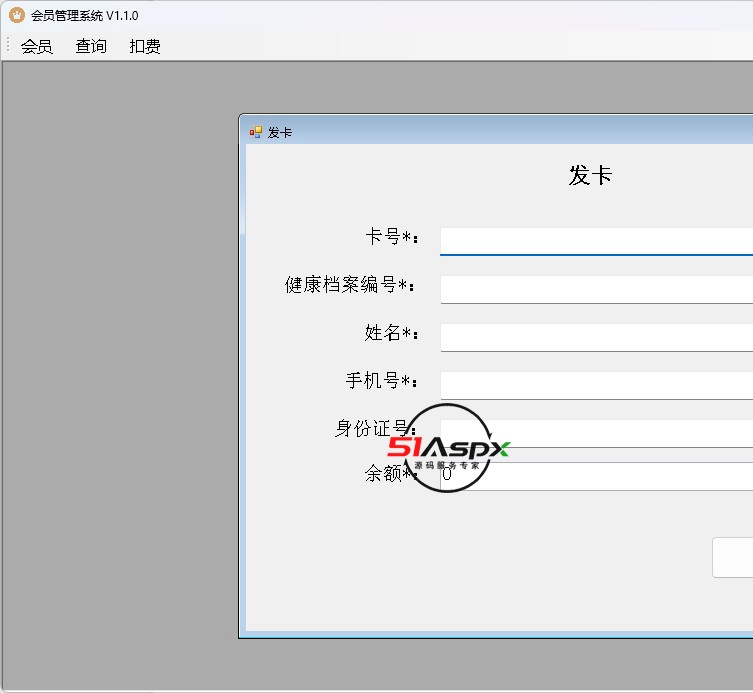Click the 会员管理系统 V1.1.0 title text
This screenshot has width=753, height=693.
[85, 15]
